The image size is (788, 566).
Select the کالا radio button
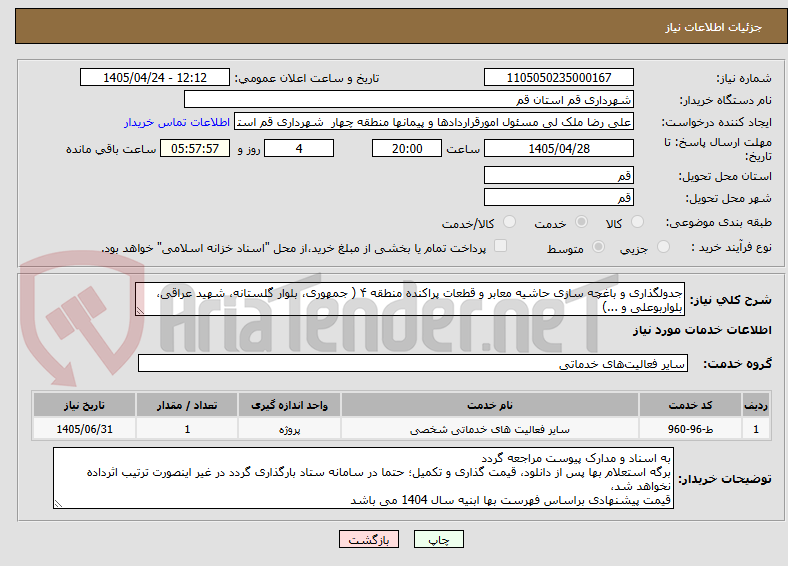point(637,222)
